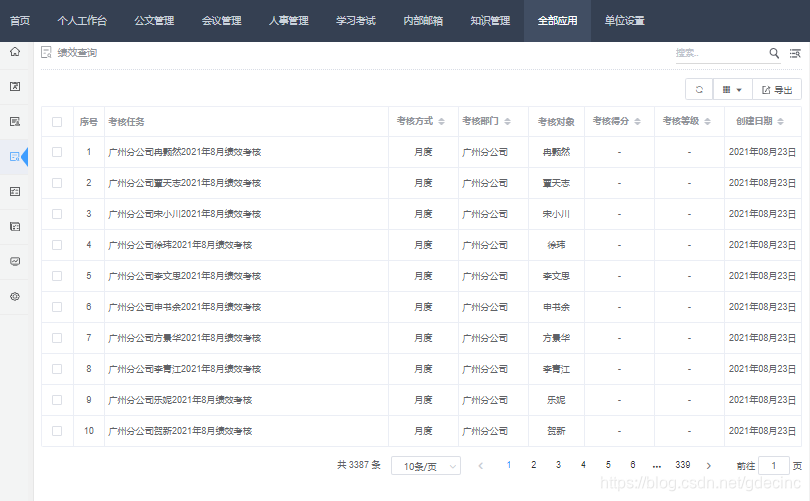
Task: Open the 学习考试 menu
Action: tap(355, 21)
